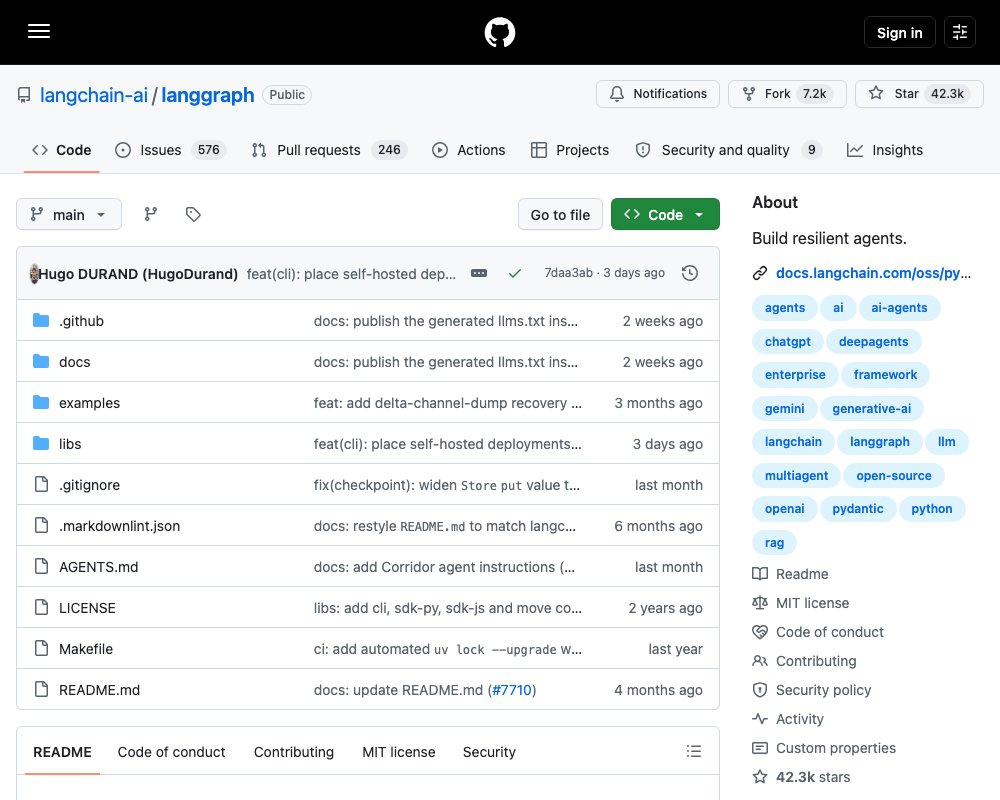
Task: Click the agents topic tag
Action: pyautogui.click(x=784, y=307)
